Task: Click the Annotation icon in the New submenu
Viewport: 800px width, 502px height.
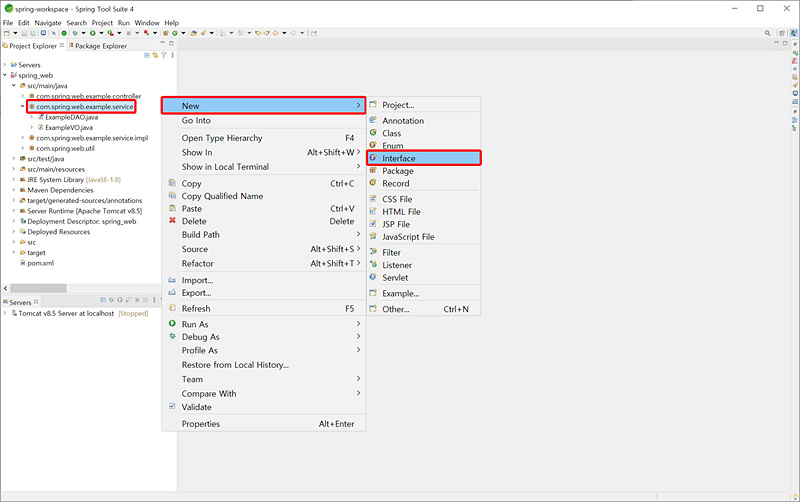Action: tap(373, 120)
